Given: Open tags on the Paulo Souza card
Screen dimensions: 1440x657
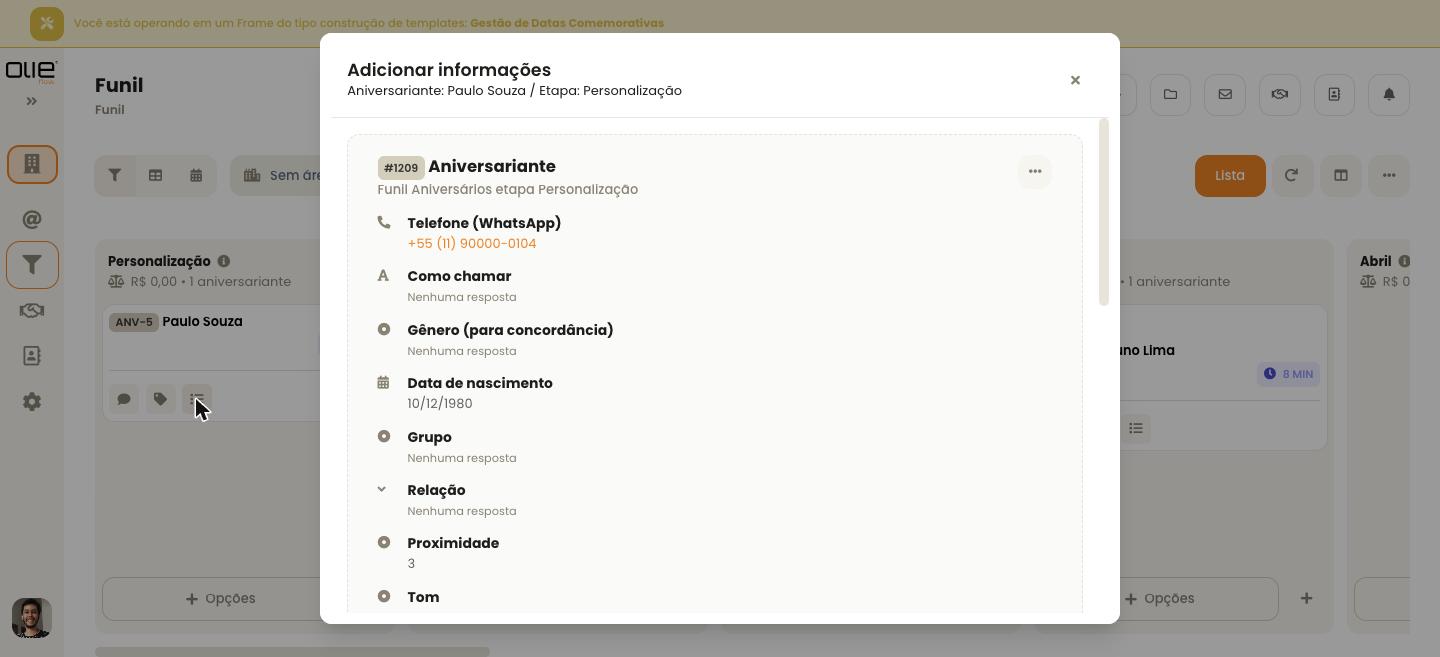Looking at the screenshot, I should 160,399.
